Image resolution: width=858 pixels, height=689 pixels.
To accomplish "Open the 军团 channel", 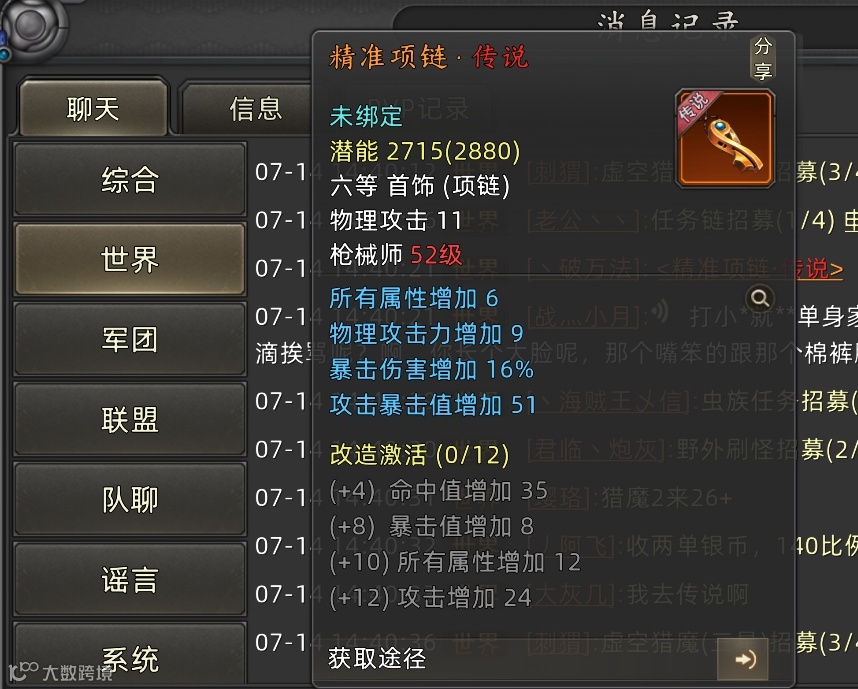I will point(130,339).
